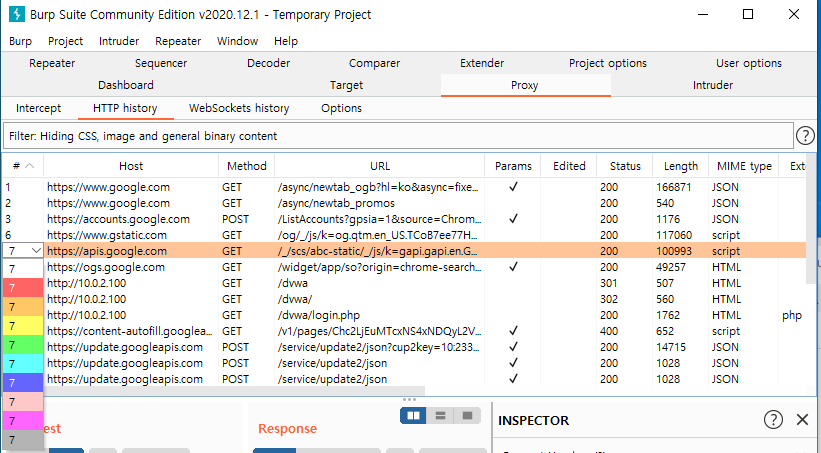Select the accounts.google.com ListAccounts row

404,219
